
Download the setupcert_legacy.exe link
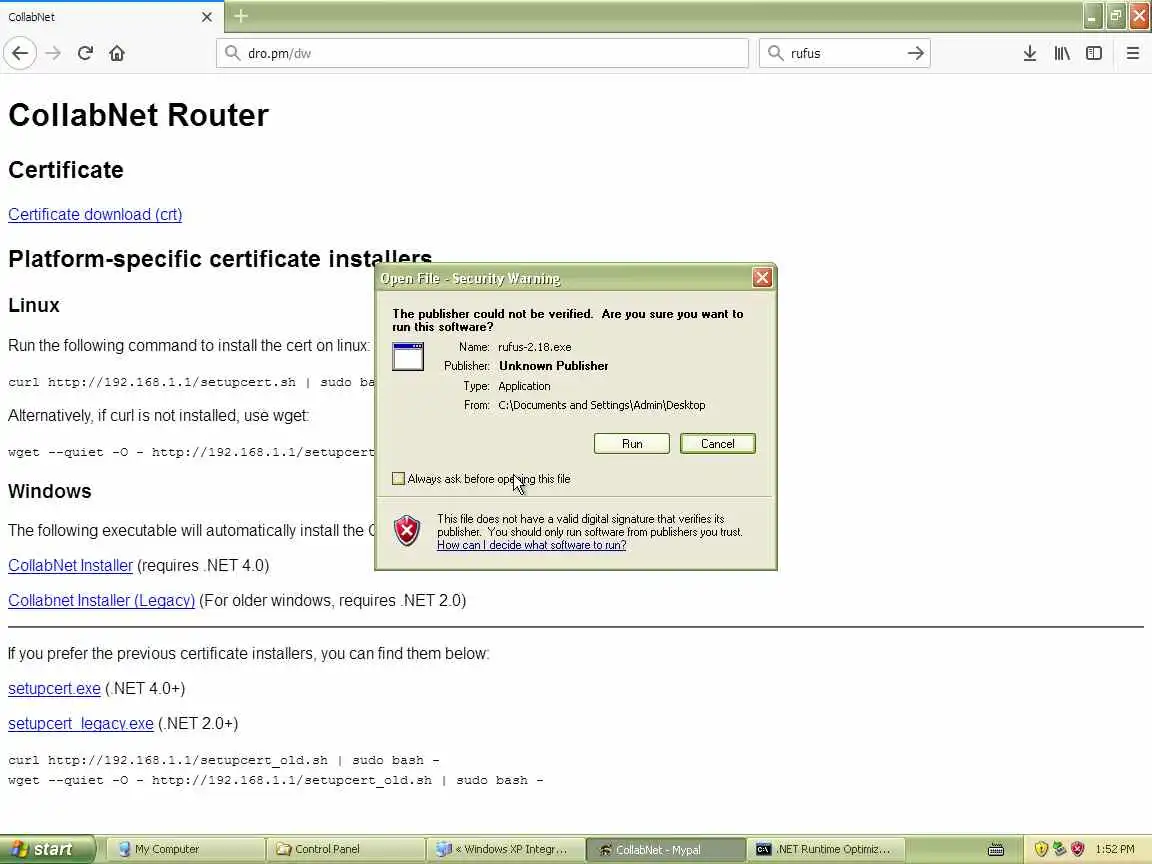[81, 724]
